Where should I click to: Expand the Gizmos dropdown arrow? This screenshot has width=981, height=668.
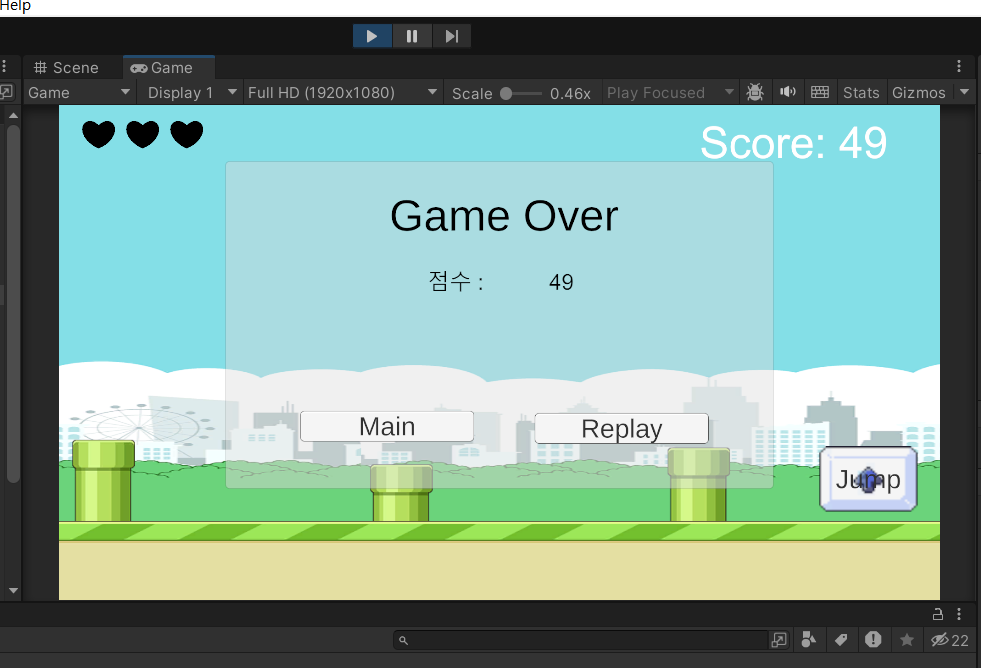[964, 93]
